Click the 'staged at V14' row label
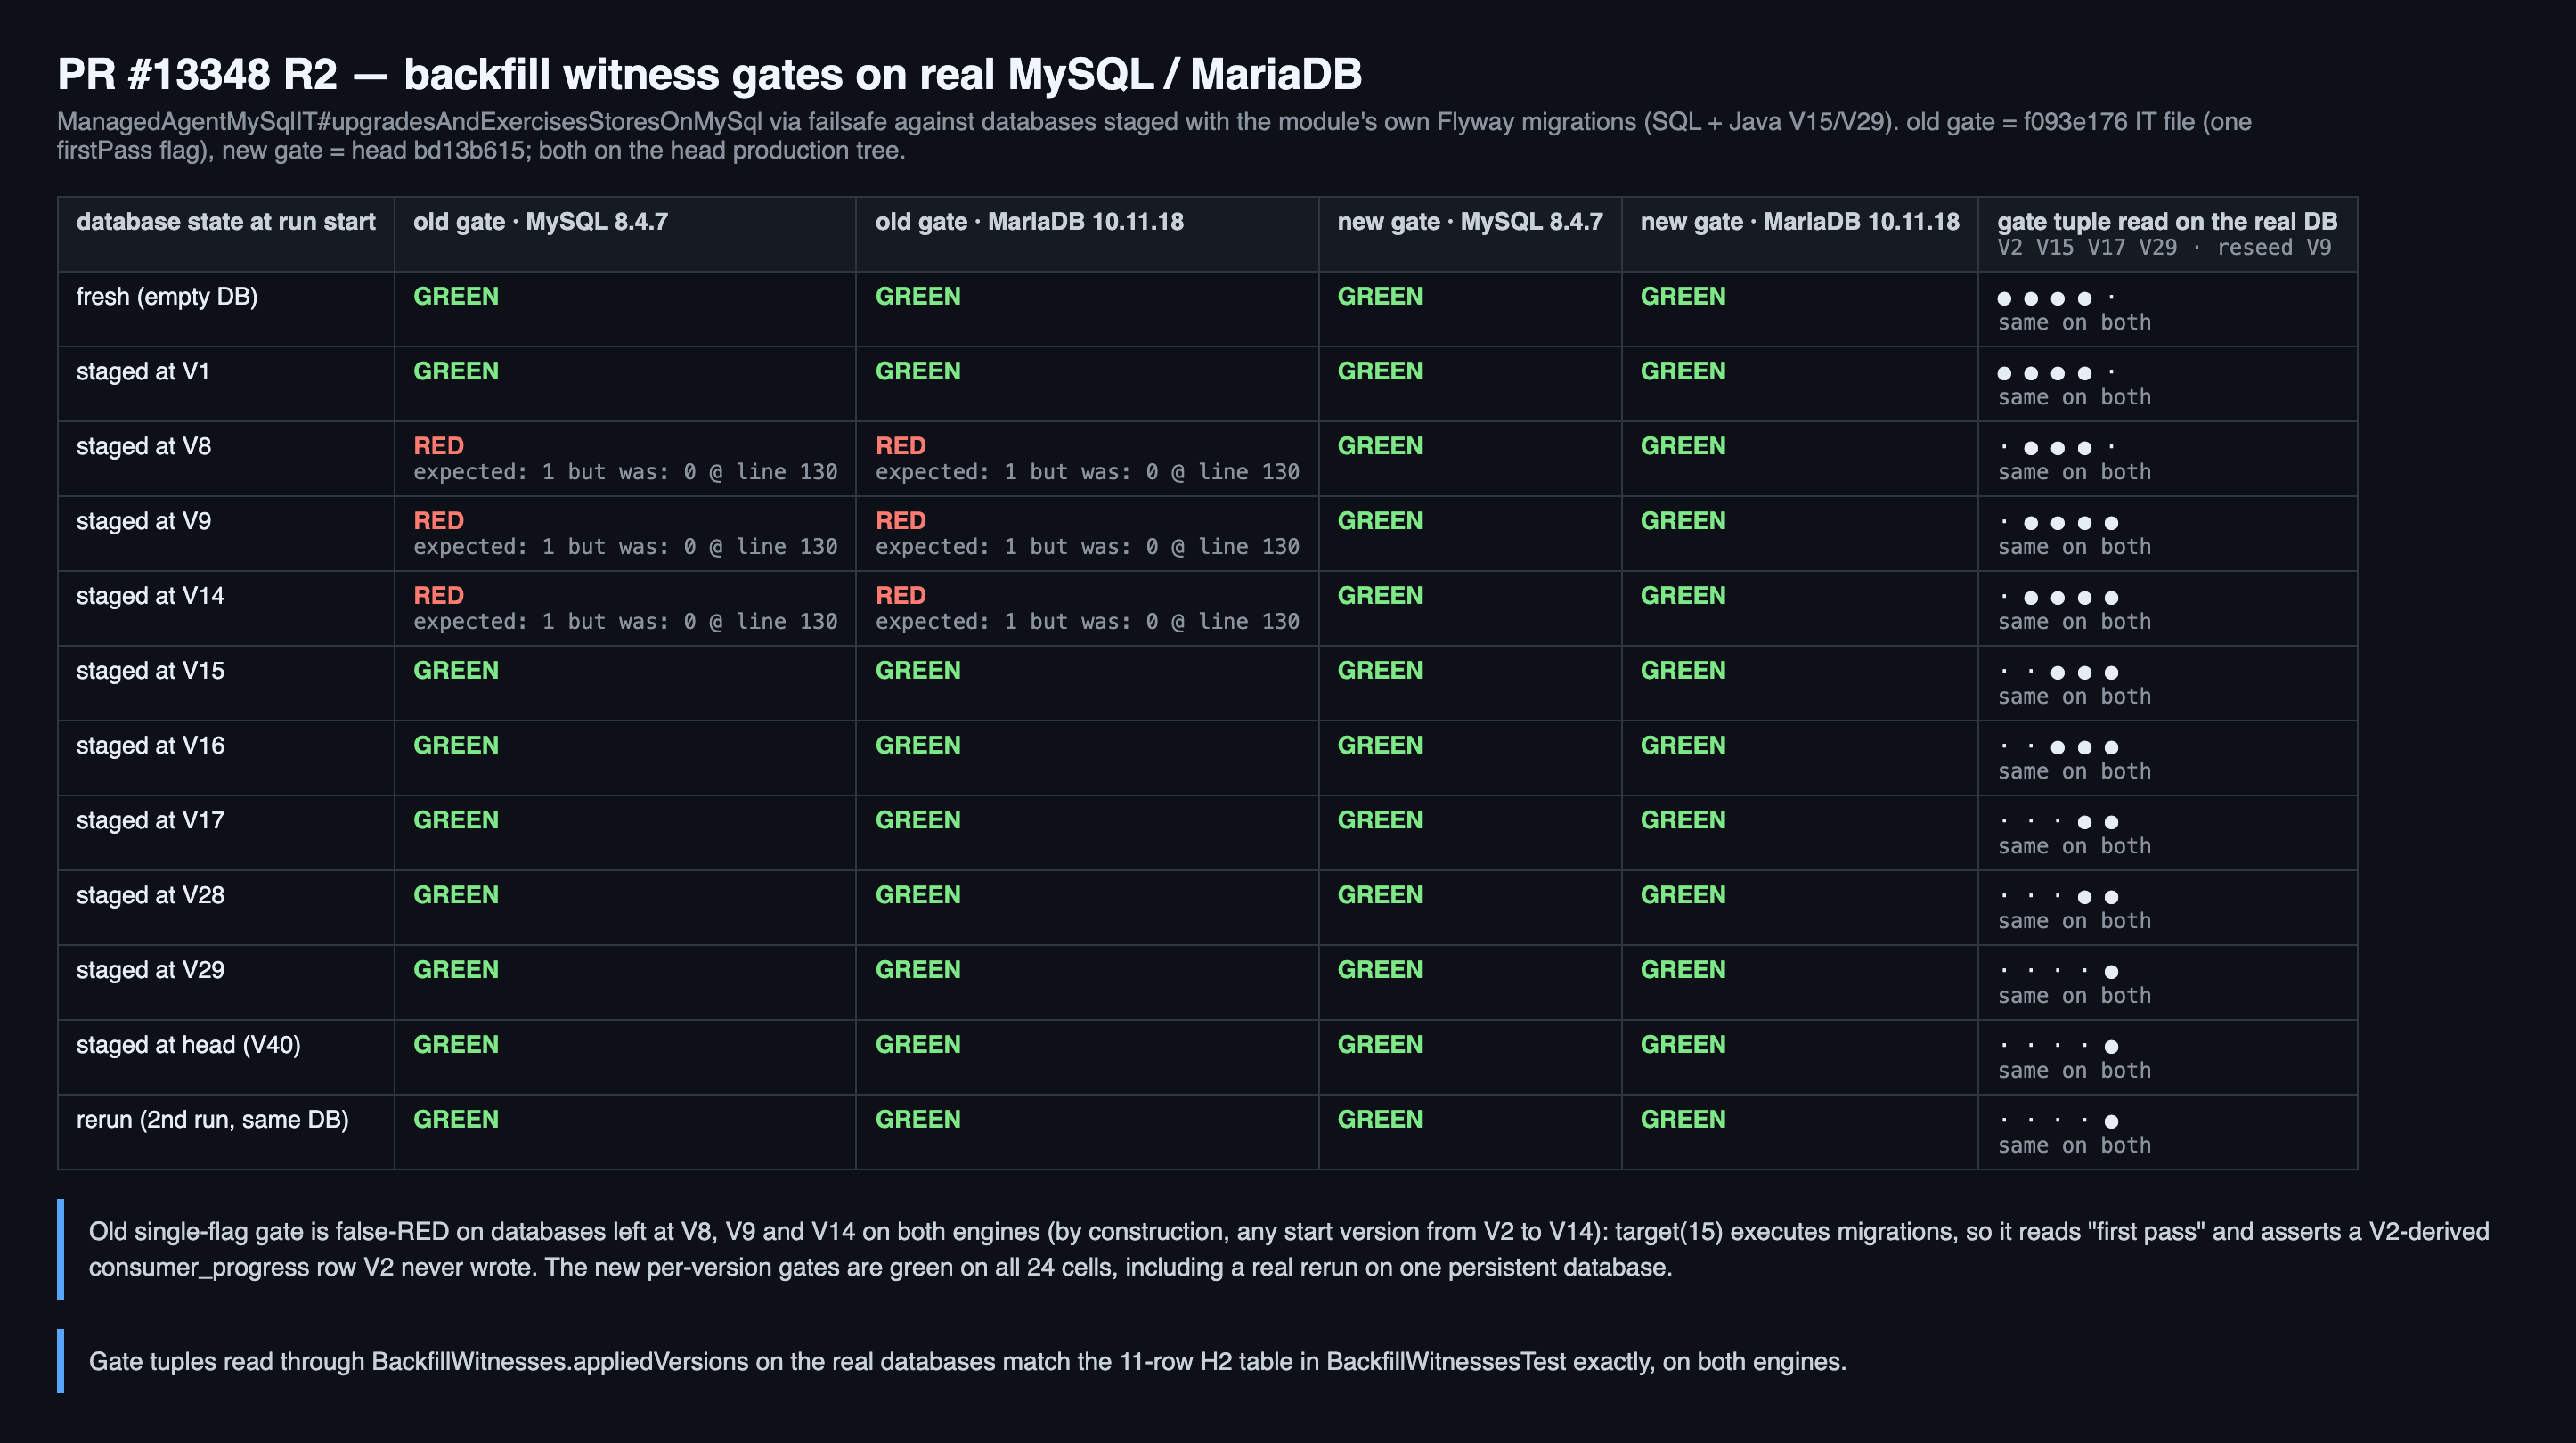Viewport: 2576px width, 1443px height. [150, 596]
